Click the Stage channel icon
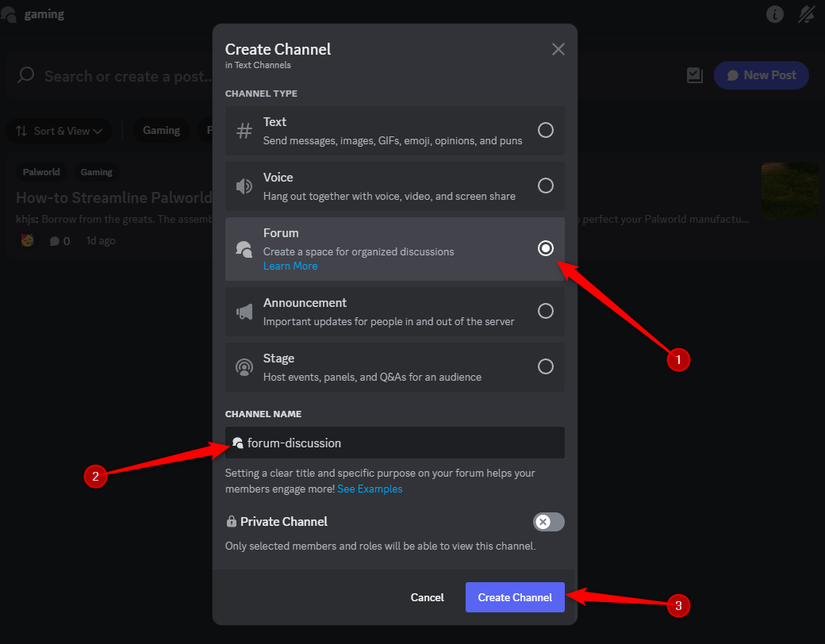Screen dimensions: 825x644 pos(244,366)
